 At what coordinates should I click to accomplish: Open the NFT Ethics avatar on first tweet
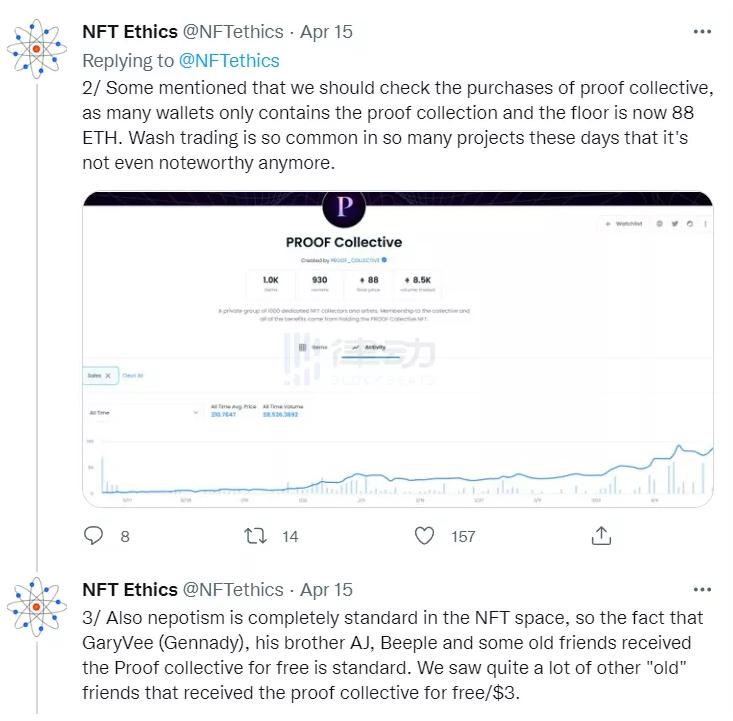point(37,49)
